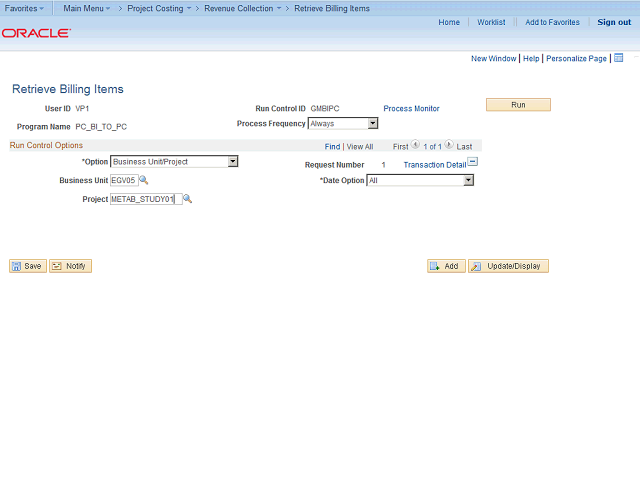Click User ID value VP1
This screenshot has height=480, width=640.
click(82, 109)
